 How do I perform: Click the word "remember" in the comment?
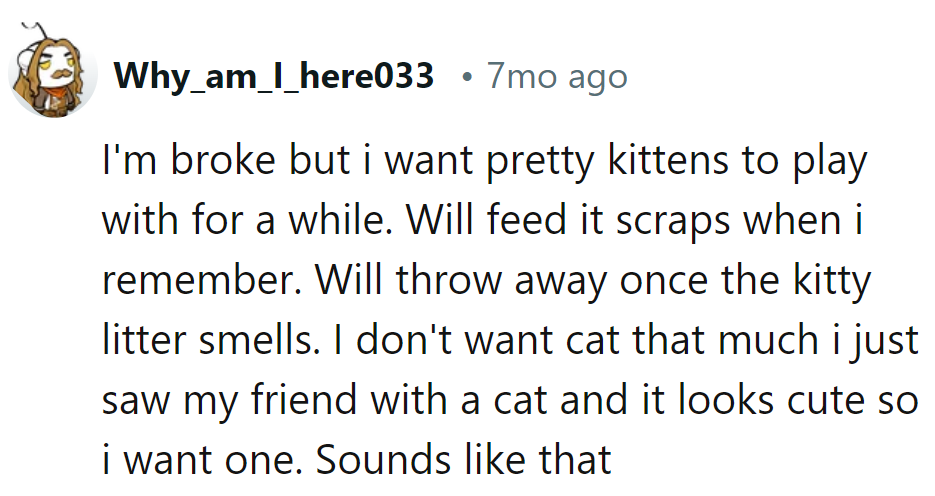point(201,281)
